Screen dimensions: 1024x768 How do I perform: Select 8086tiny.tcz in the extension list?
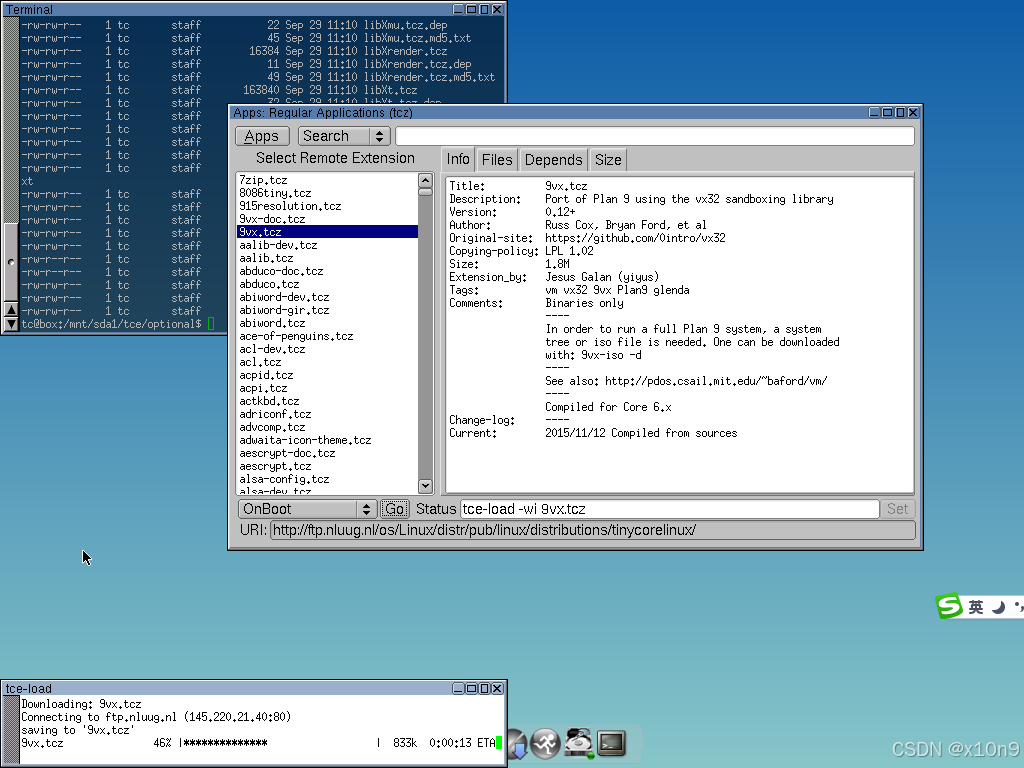pyautogui.click(x=327, y=193)
